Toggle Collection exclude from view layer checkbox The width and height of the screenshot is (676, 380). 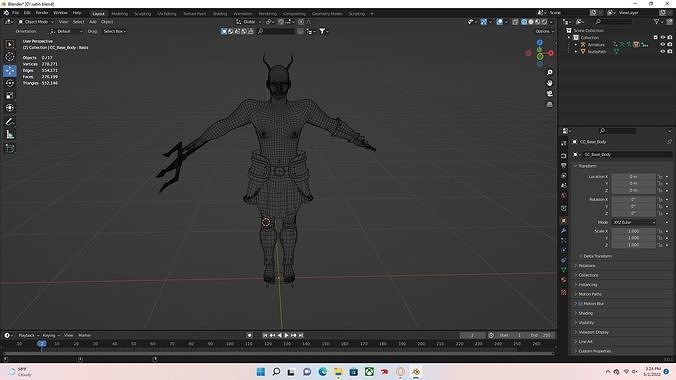click(656, 38)
